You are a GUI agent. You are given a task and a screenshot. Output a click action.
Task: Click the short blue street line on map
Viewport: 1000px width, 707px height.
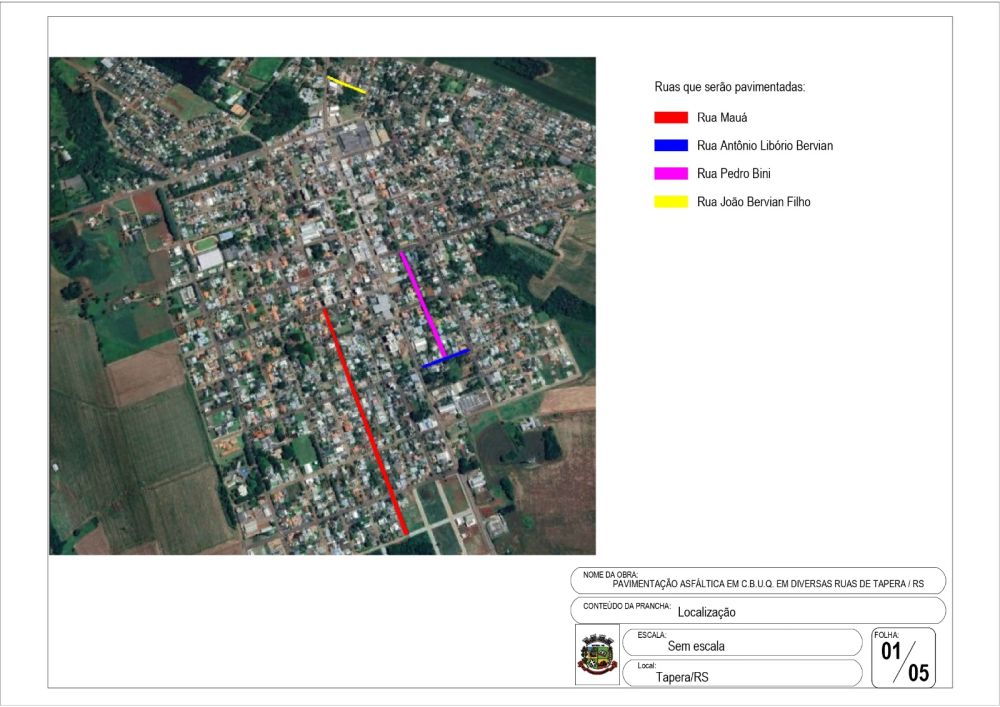[x=447, y=358]
